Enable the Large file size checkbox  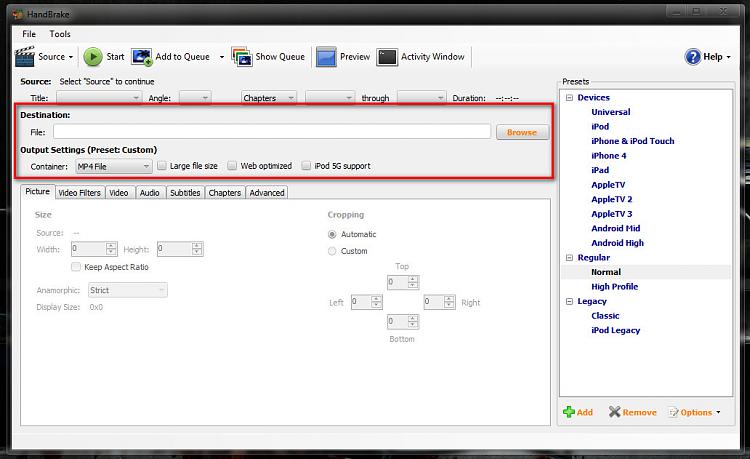point(162,165)
